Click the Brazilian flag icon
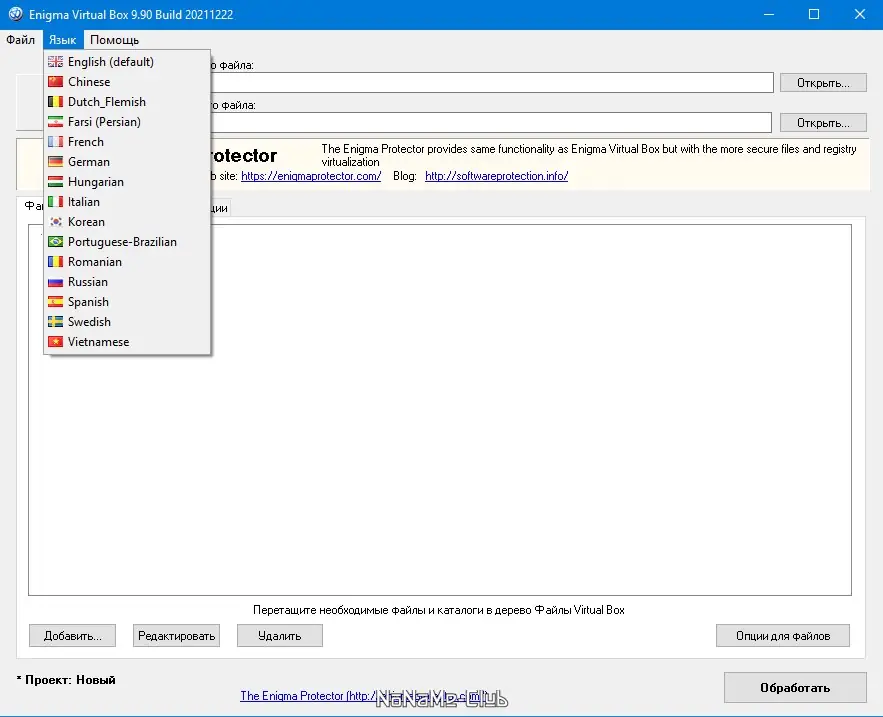The image size is (883, 717). 55,242
